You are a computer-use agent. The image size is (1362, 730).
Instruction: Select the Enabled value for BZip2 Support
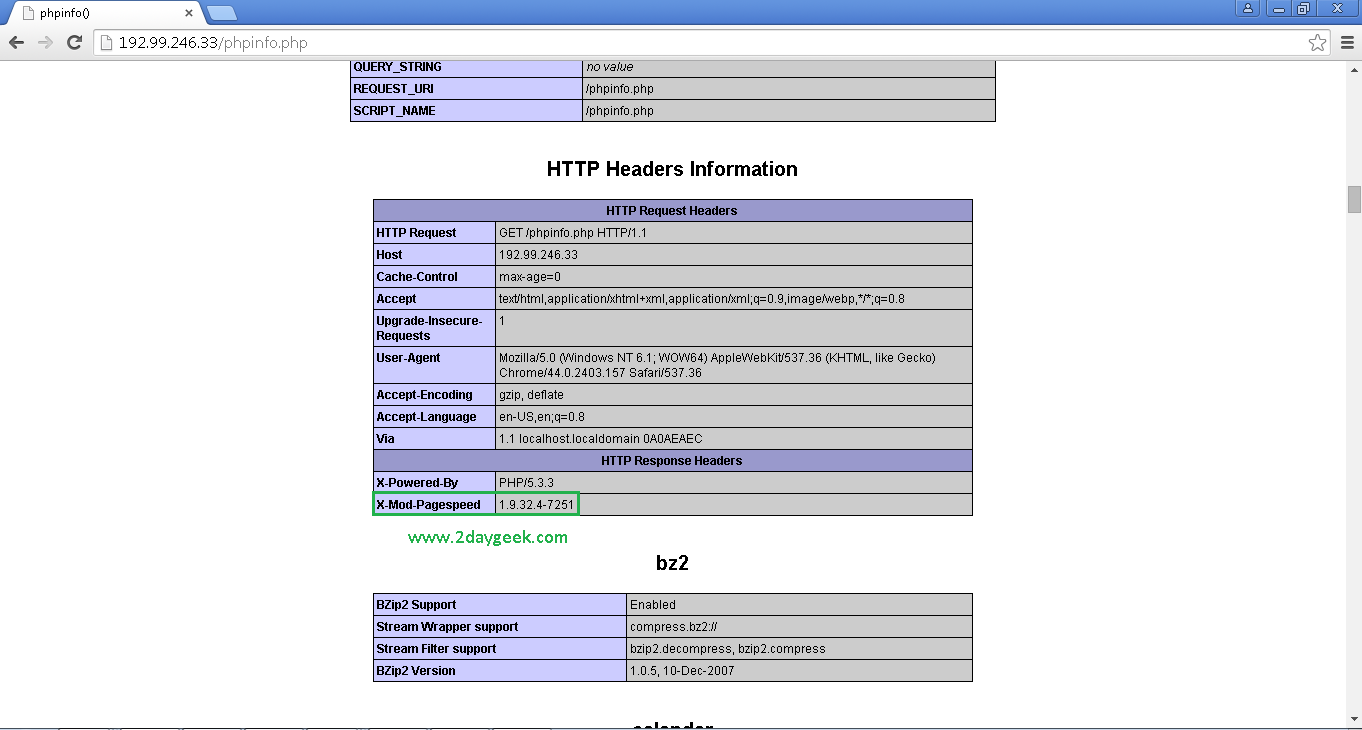[653, 605]
